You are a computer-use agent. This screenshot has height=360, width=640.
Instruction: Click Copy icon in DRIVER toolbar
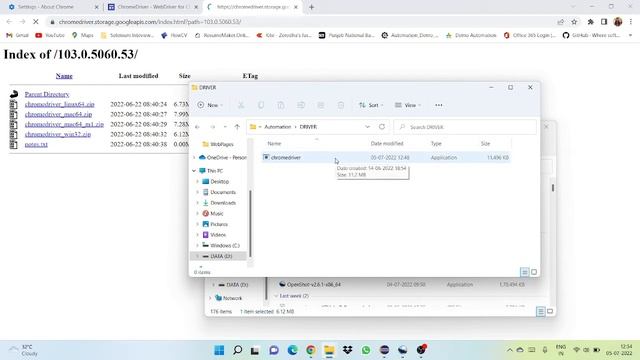261,105
